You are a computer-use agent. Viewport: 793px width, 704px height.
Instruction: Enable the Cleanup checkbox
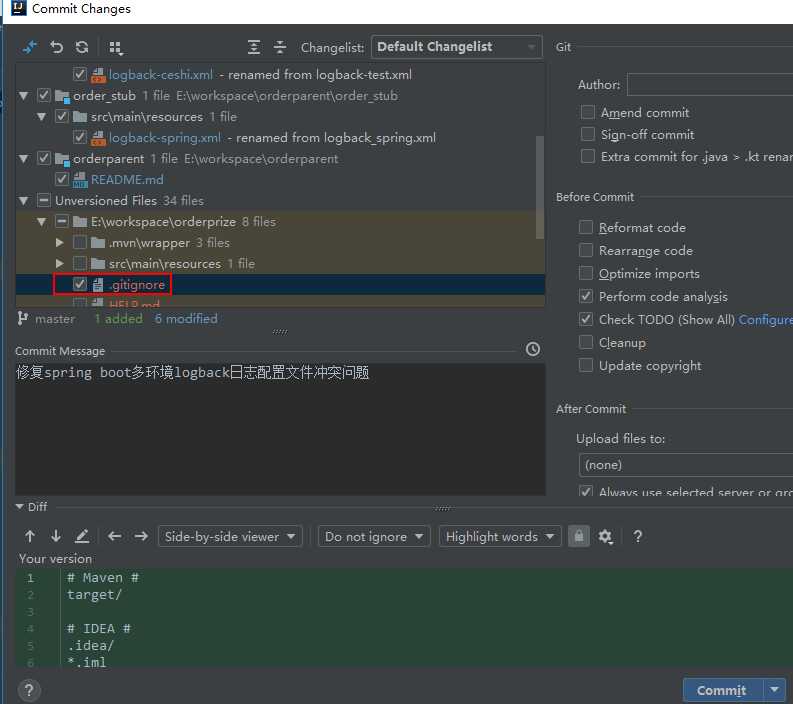(586, 342)
